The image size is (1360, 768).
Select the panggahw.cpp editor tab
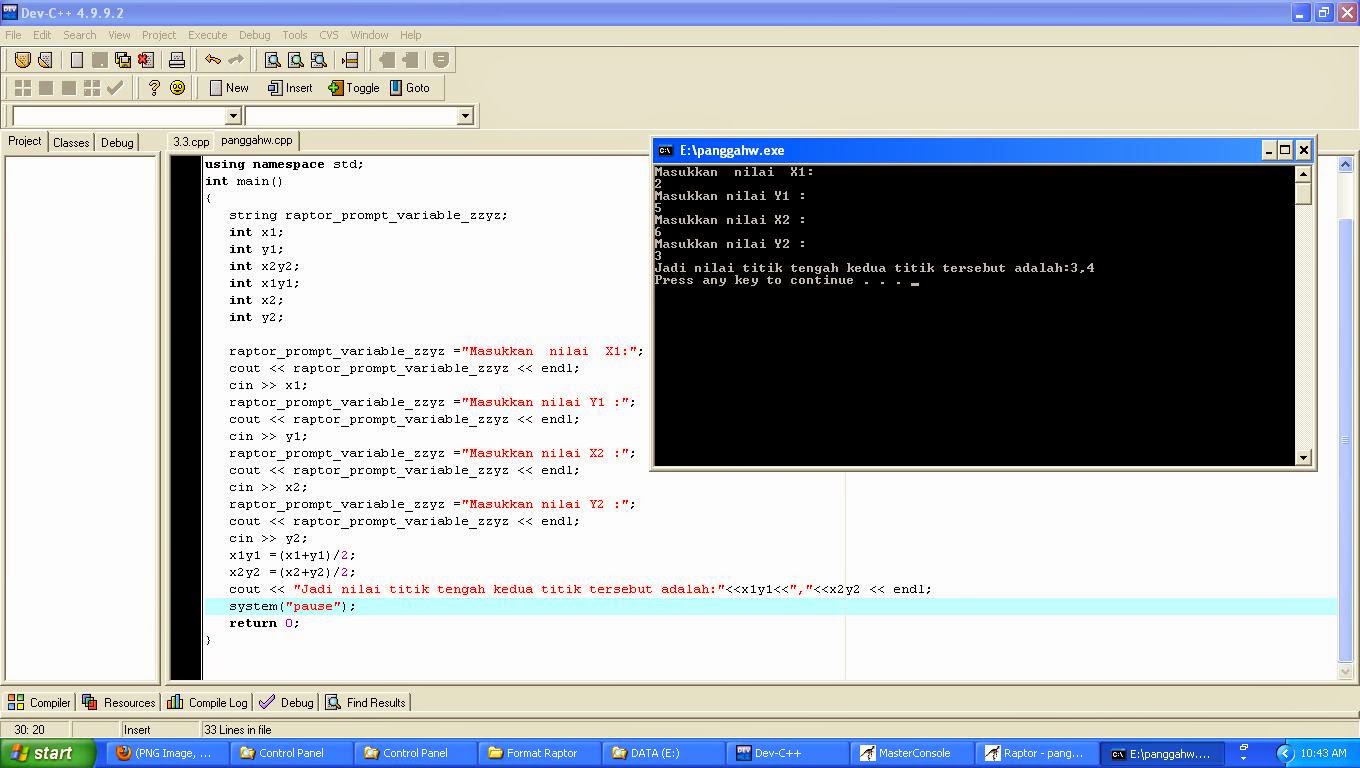[x=257, y=141]
